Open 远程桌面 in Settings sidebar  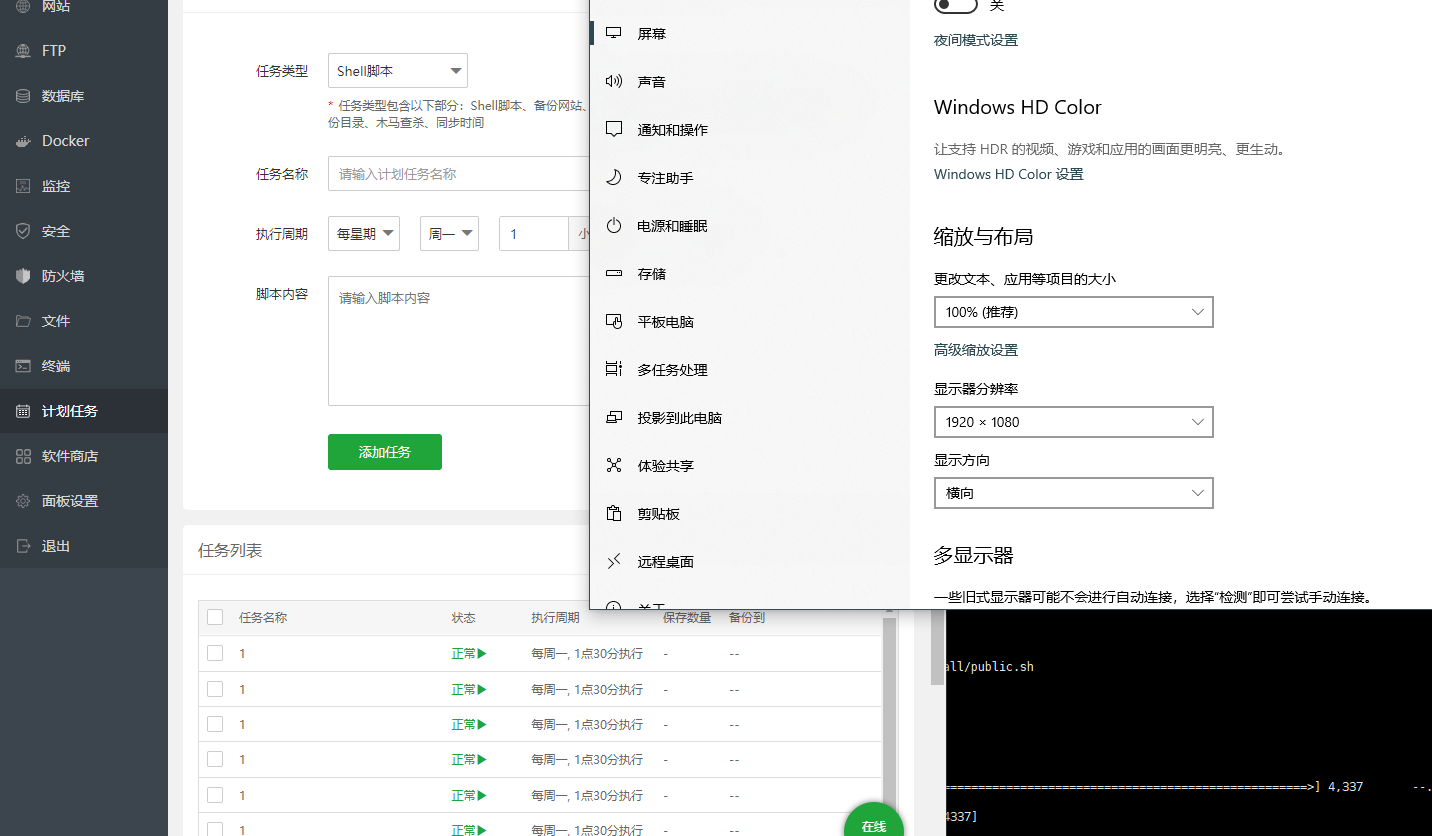[665, 562]
